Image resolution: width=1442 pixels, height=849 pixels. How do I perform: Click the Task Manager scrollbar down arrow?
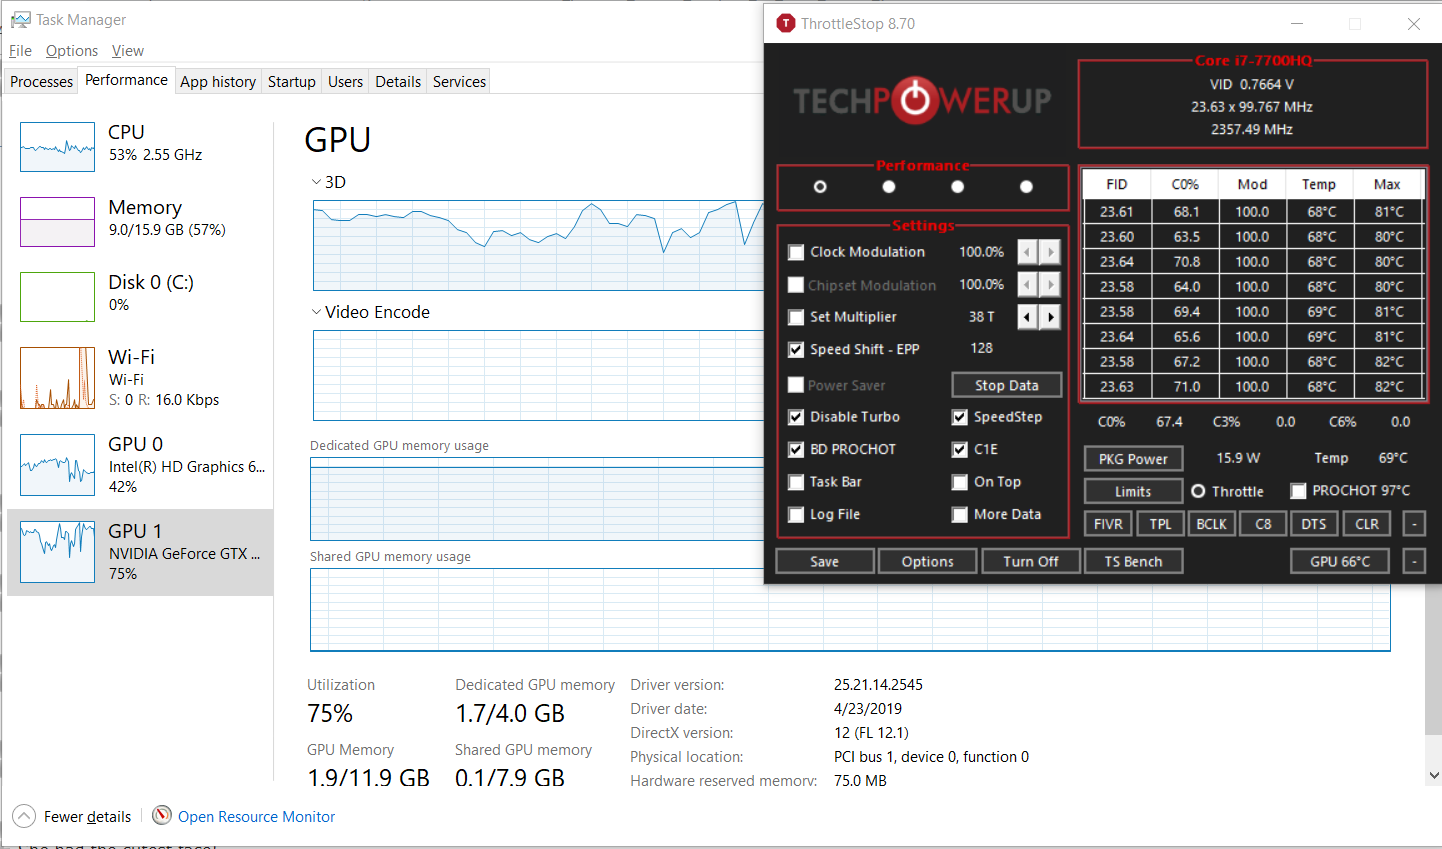click(x=1434, y=775)
